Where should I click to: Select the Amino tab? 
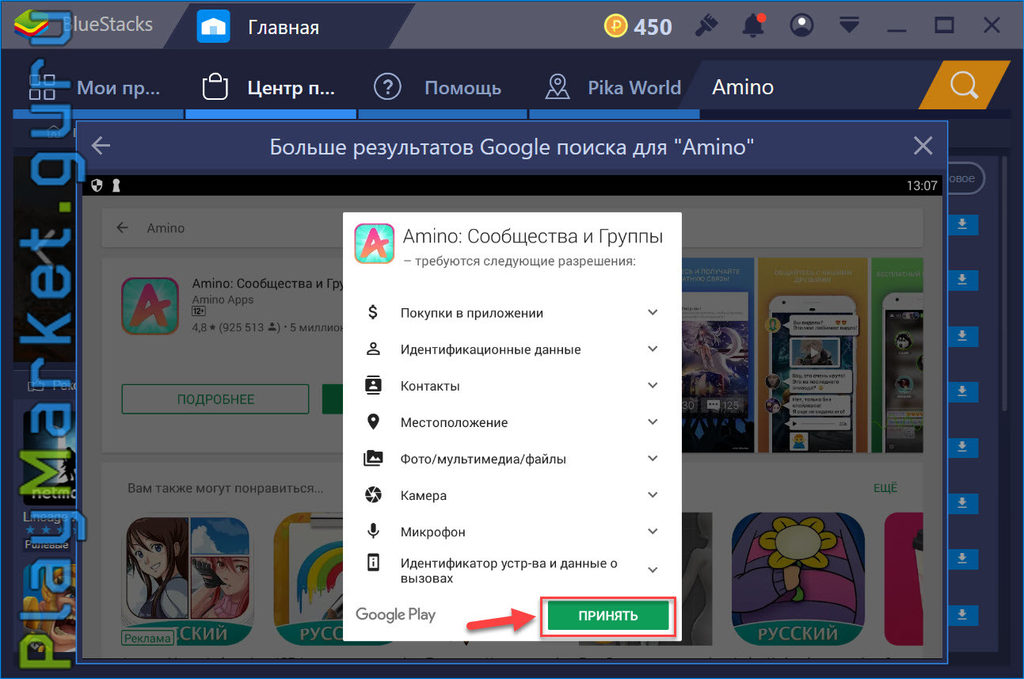click(743, 87)
